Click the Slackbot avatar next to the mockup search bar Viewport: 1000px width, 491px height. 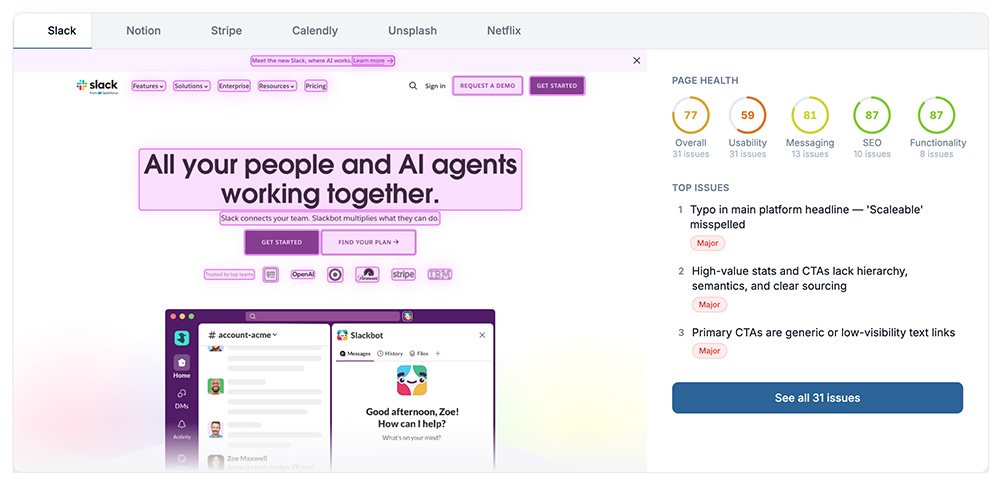tap(408, 316)
